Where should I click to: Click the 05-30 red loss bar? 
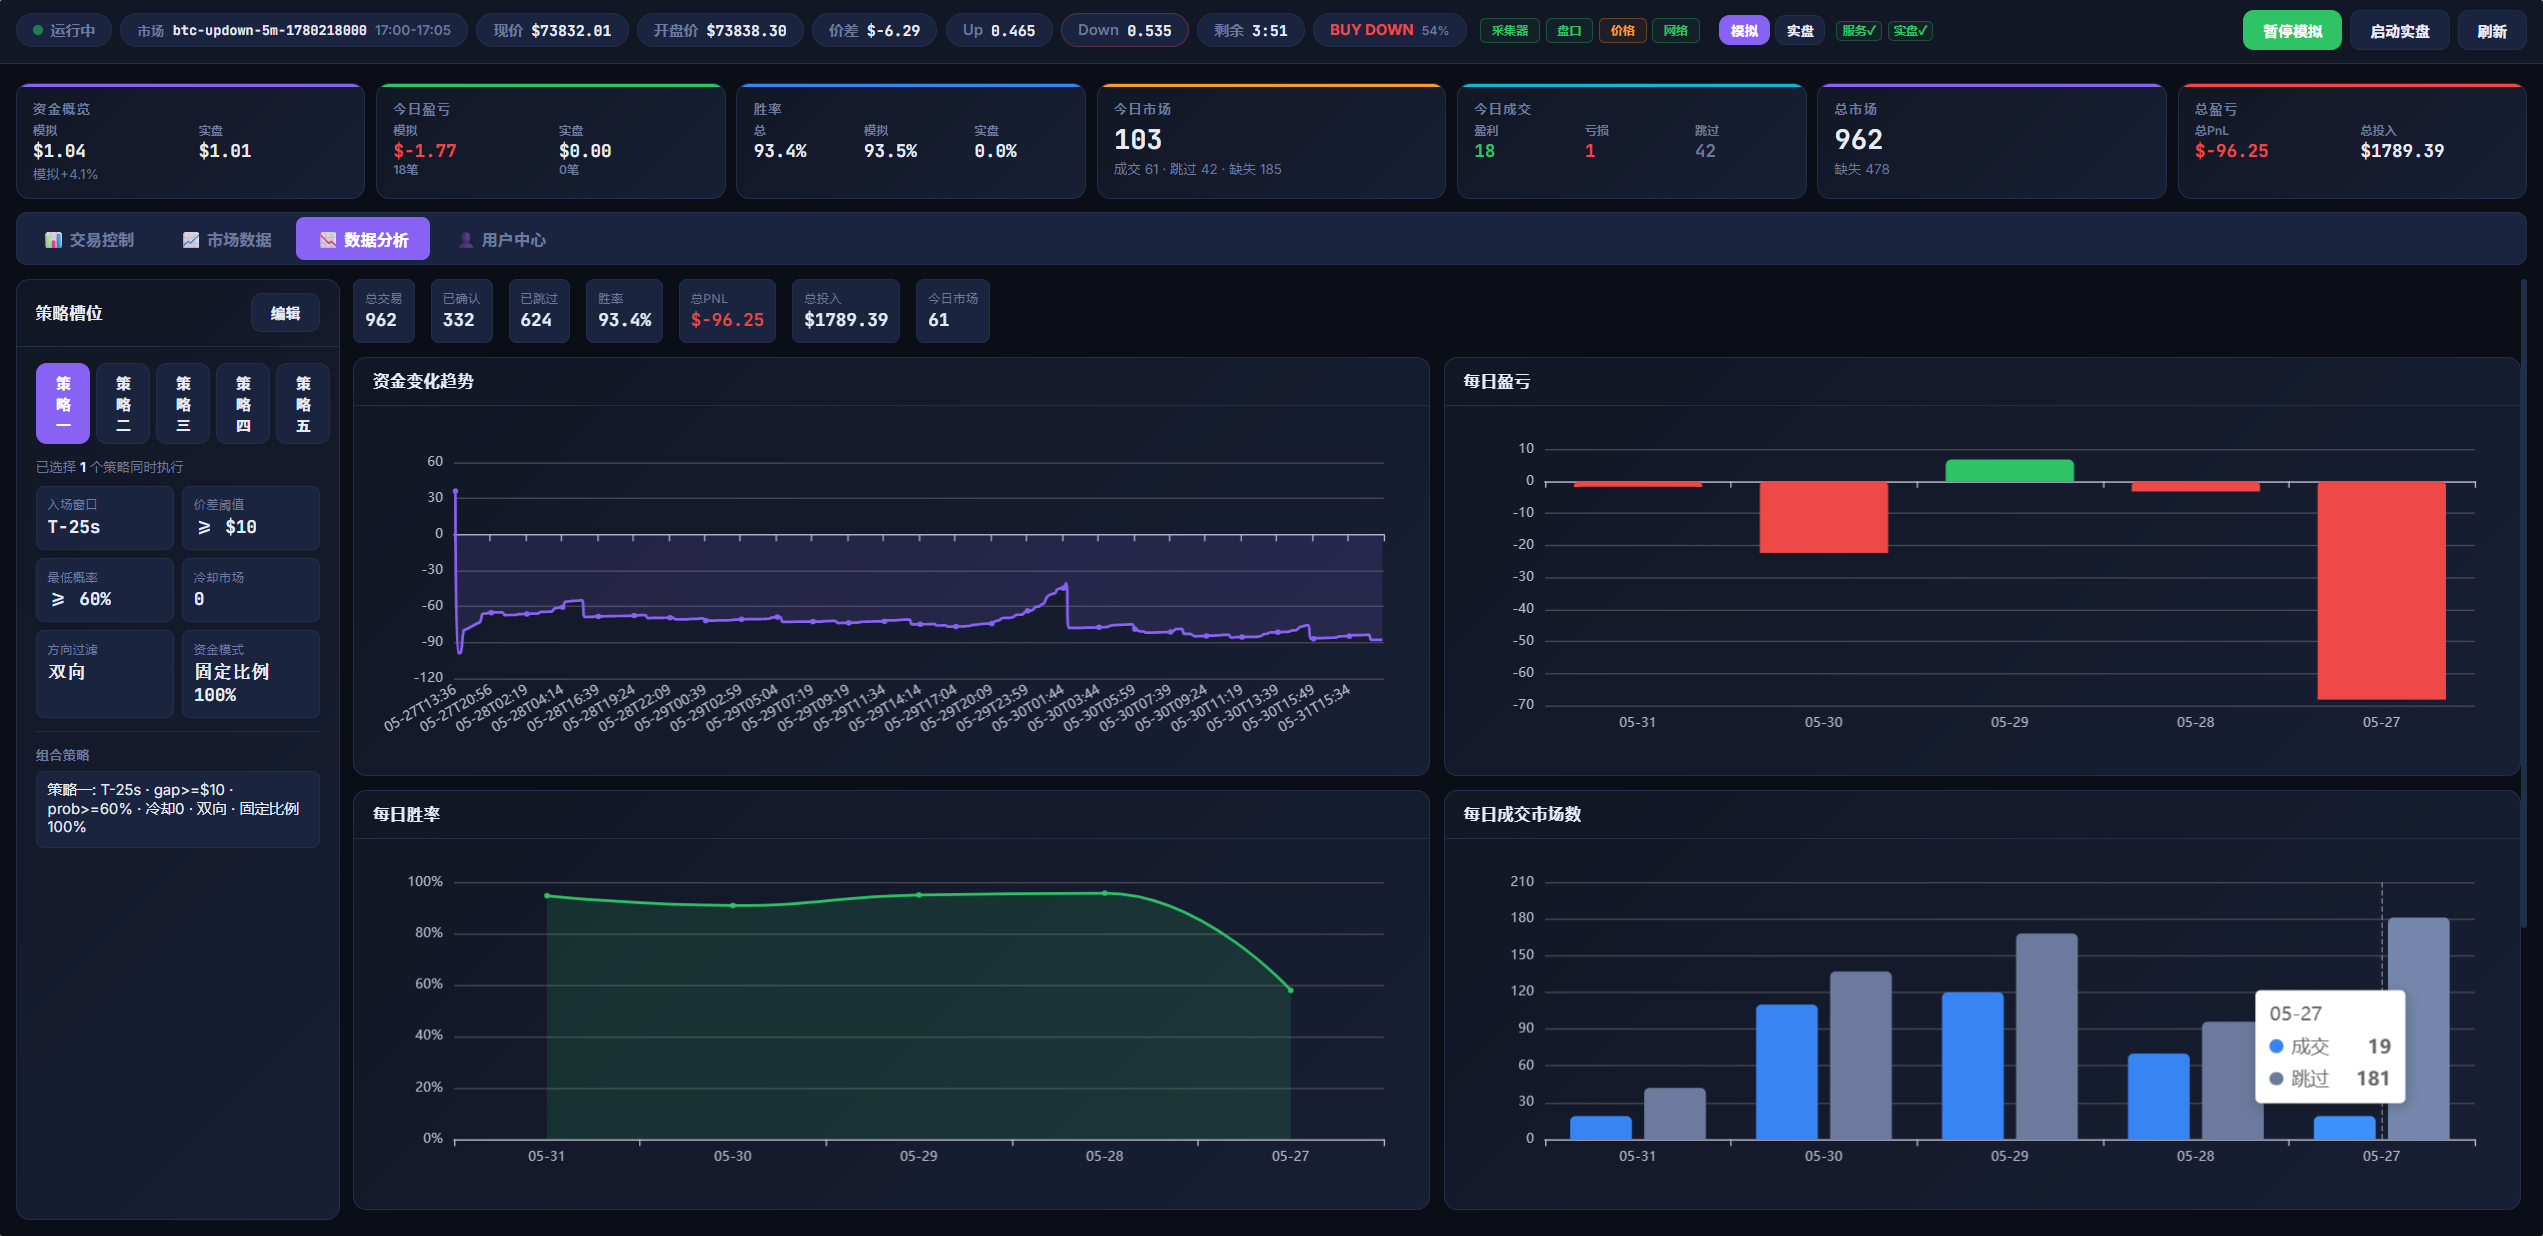(1823, 518)
